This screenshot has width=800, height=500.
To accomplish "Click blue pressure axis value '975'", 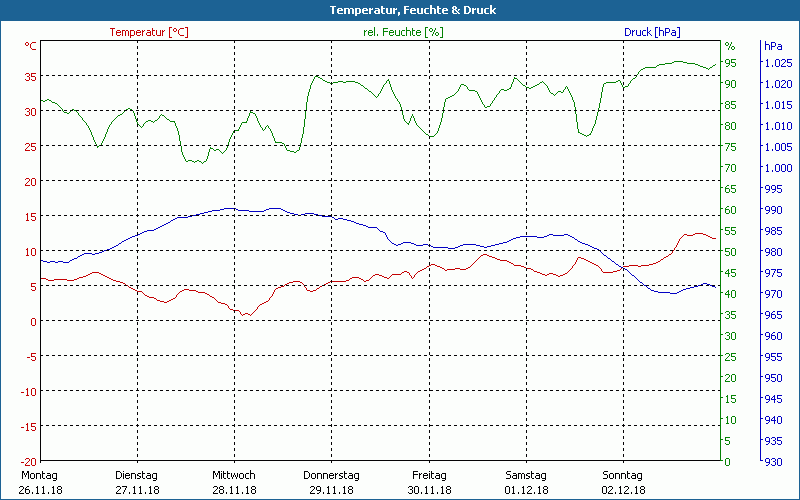I will tap(773, 273).
